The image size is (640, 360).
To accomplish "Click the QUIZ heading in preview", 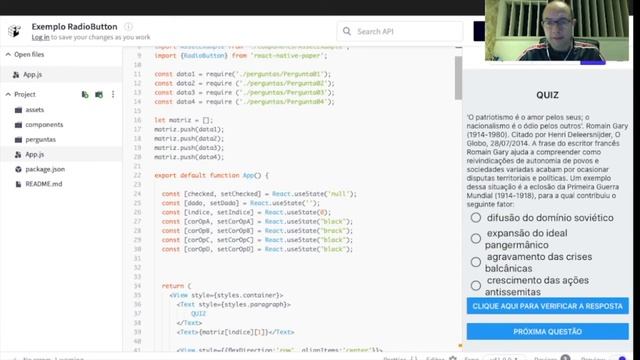I will 547,95.
